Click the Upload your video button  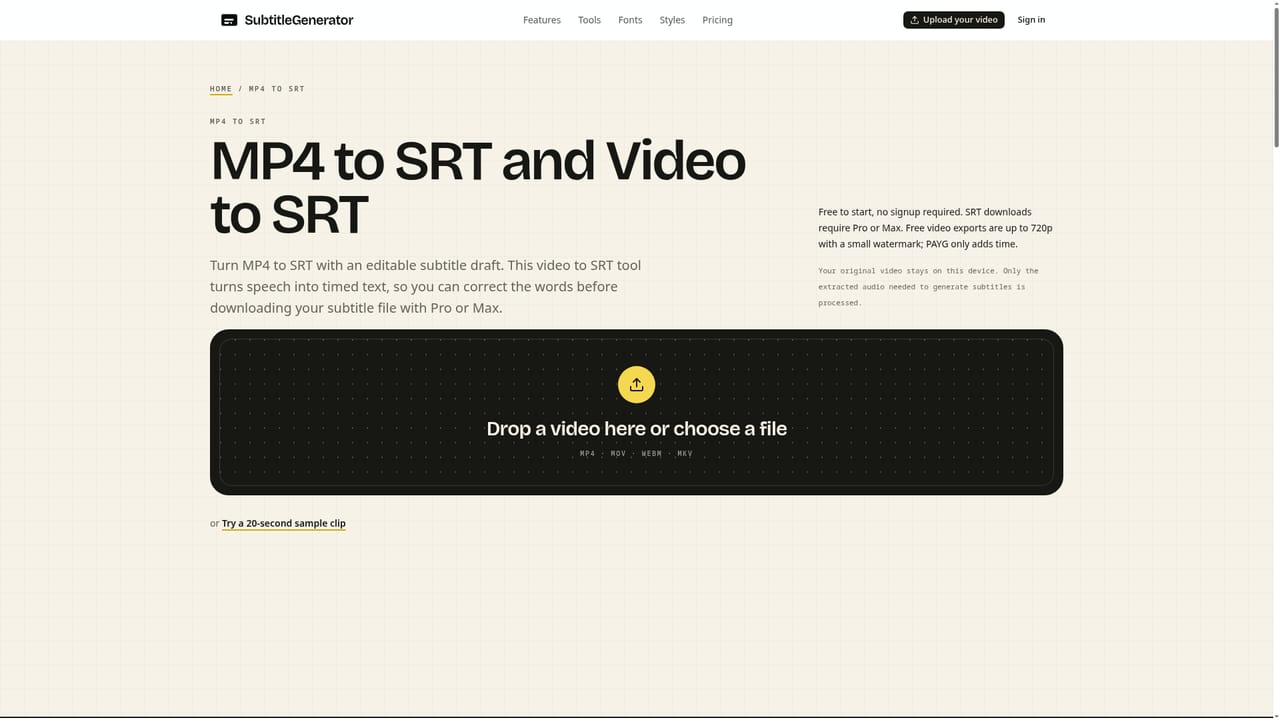point(953,20)
